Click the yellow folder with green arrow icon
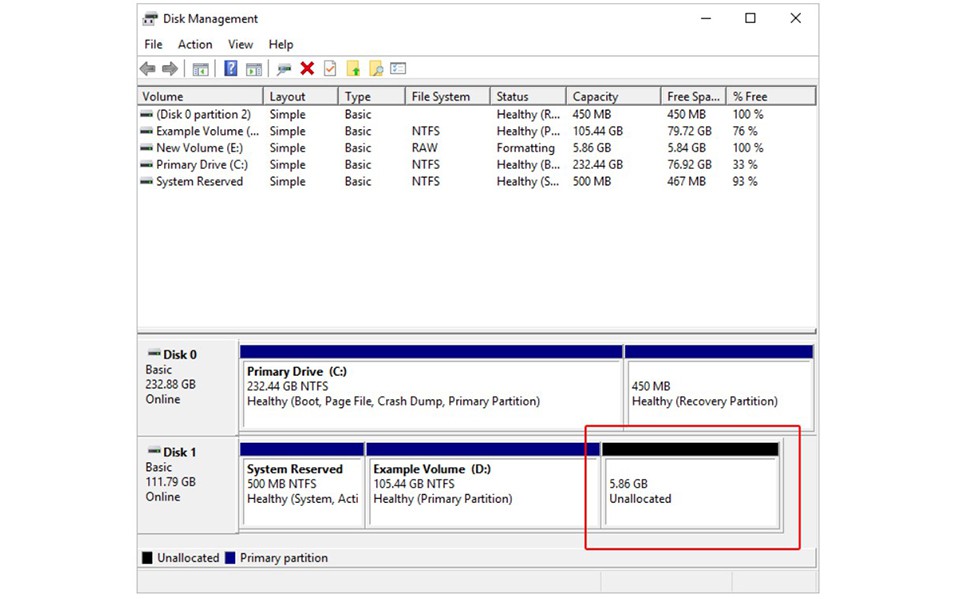Image resolution: width=960 pixels, height=599 pixels. tap(353, 69)
